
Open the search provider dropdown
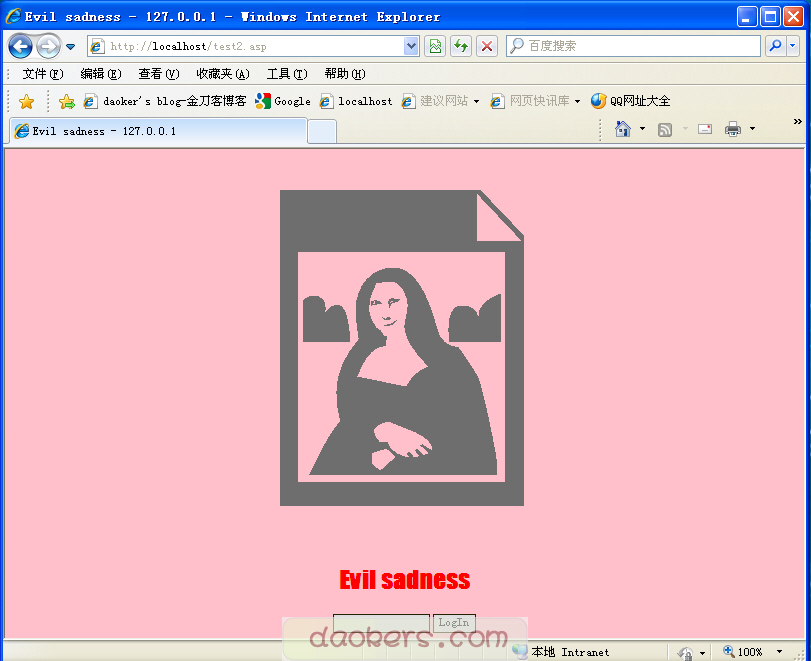[793, 46]
